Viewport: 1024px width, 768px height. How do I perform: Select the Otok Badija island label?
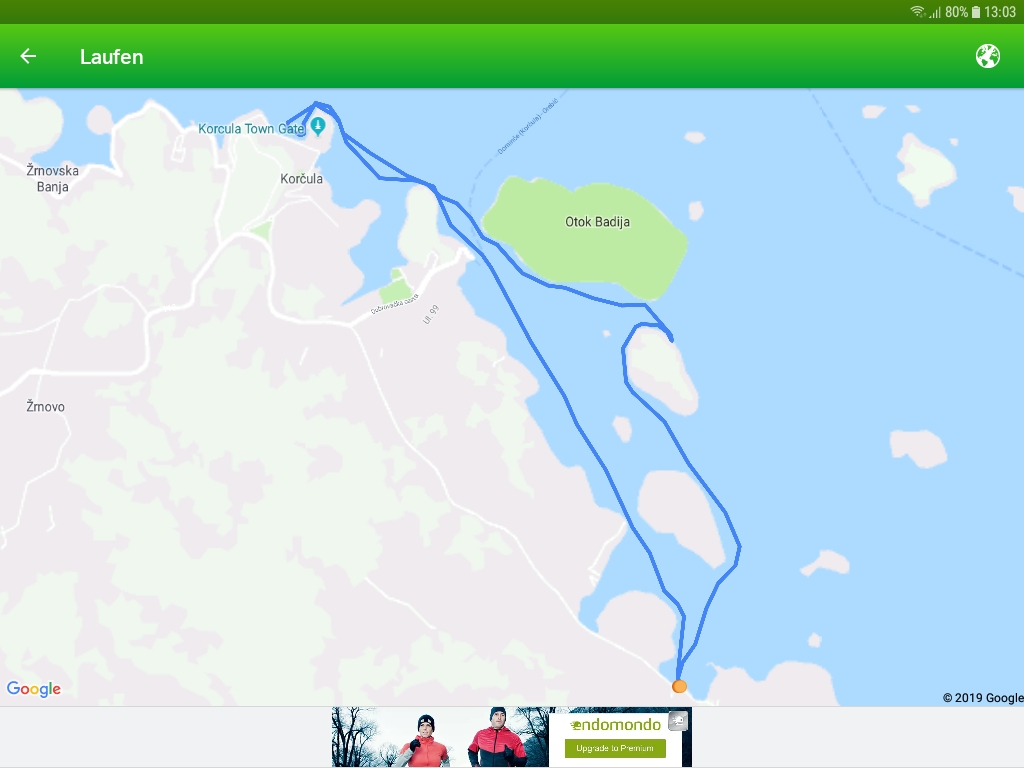click(597, 222)
